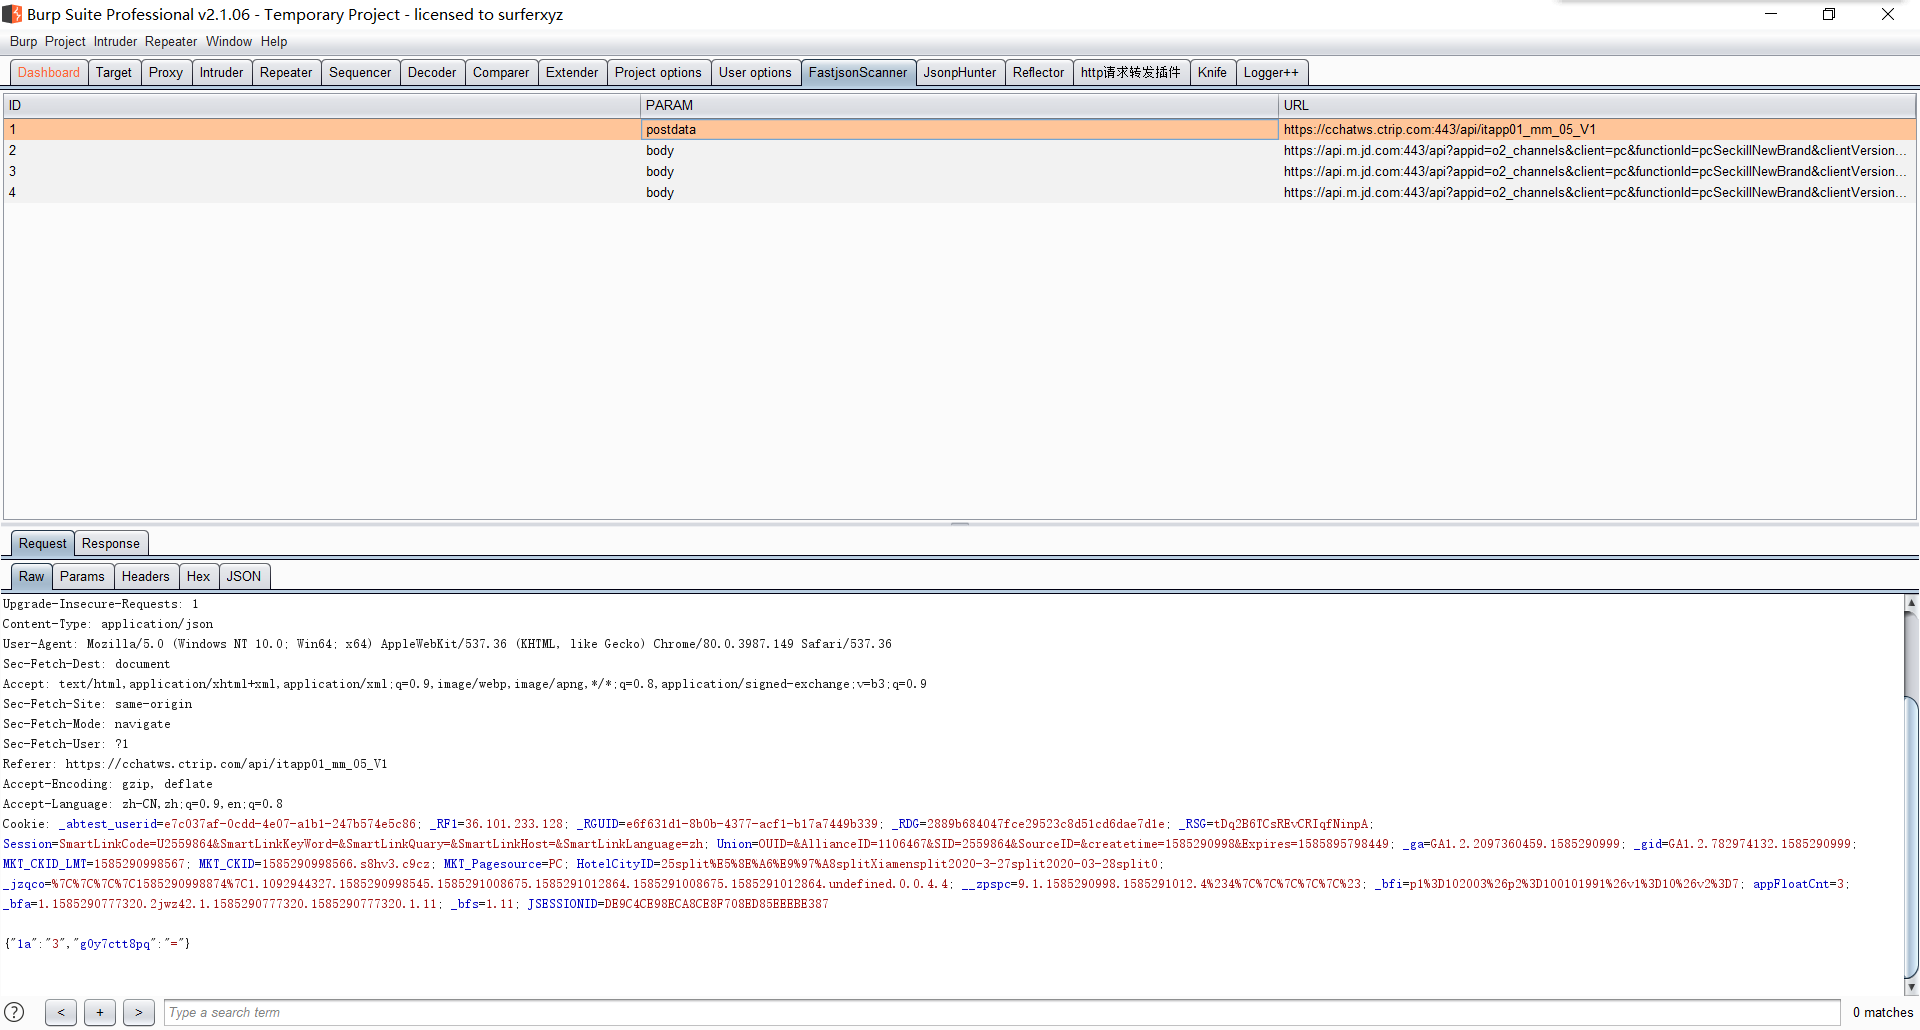
Task: Open the Help menu
Action: tap(274, 41)
